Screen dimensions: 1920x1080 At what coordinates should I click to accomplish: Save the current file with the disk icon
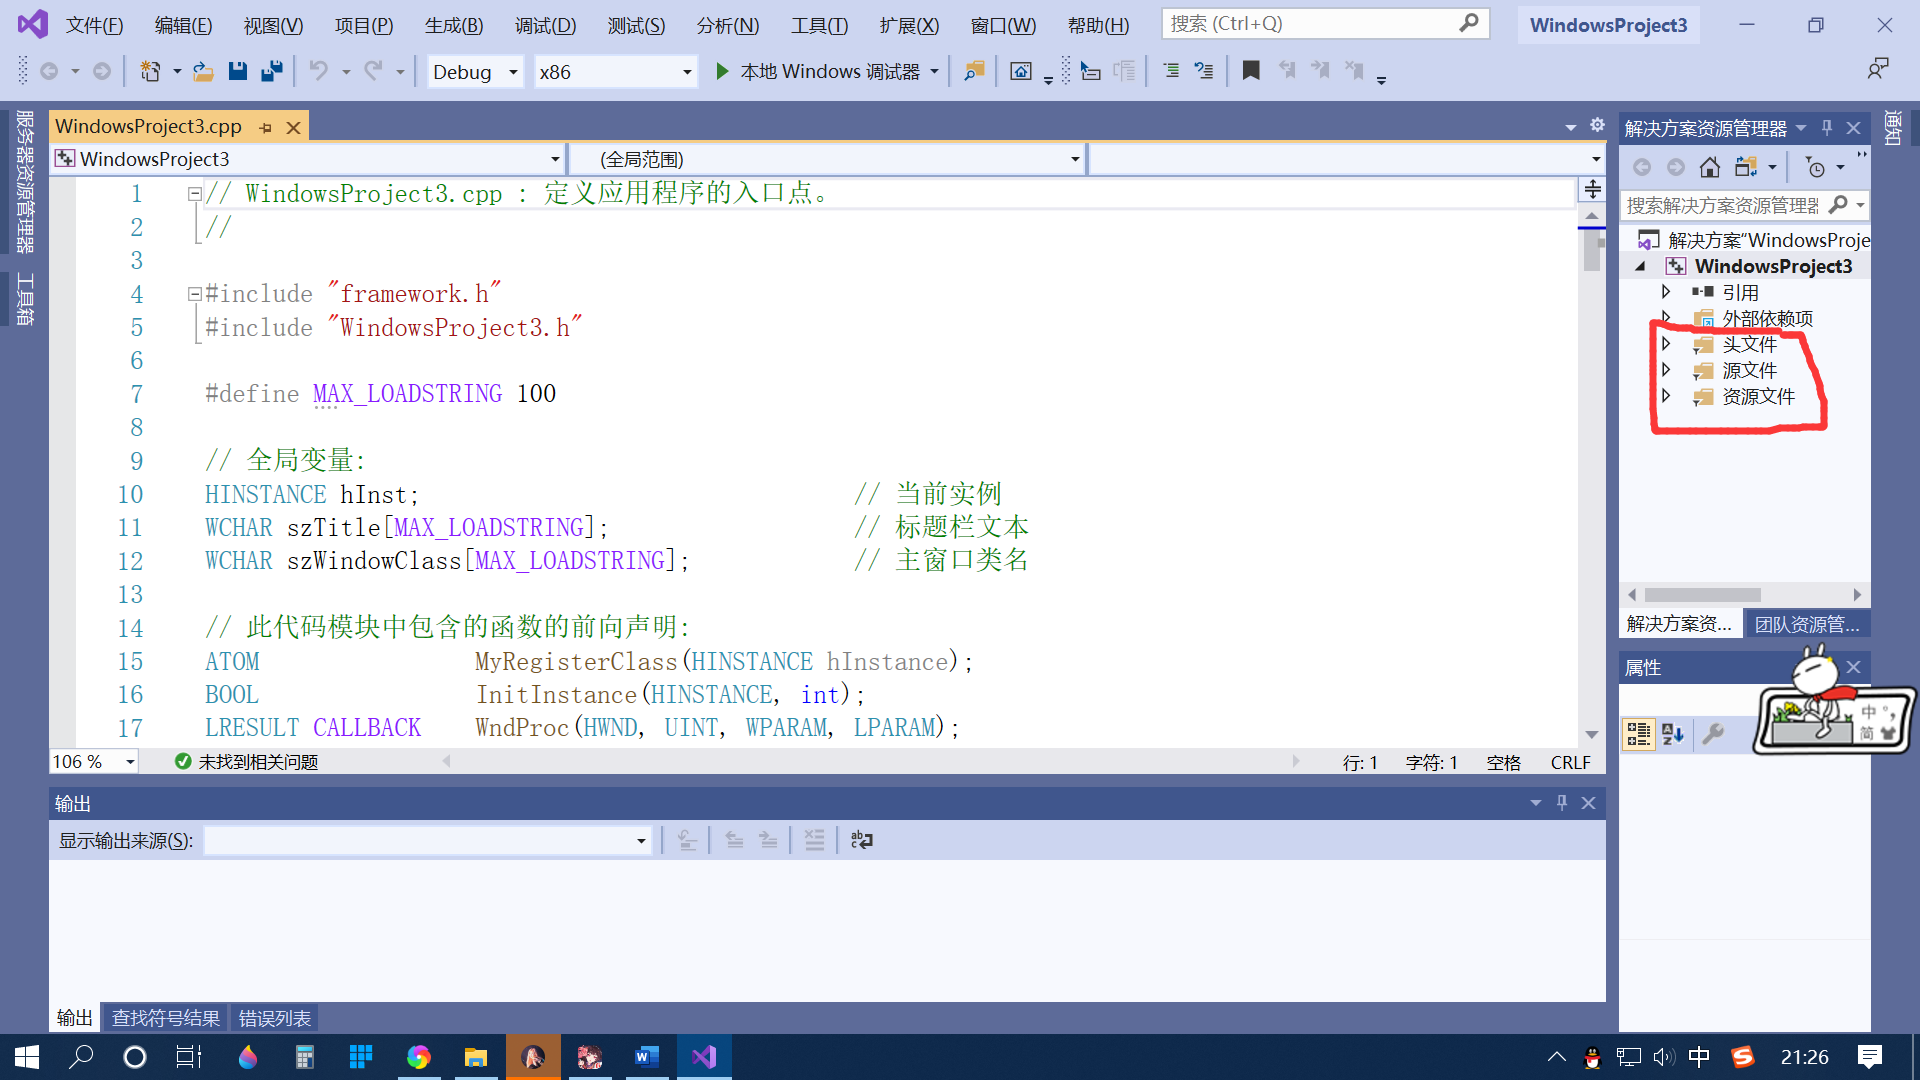pyautogui.click(x=238, y=71)
